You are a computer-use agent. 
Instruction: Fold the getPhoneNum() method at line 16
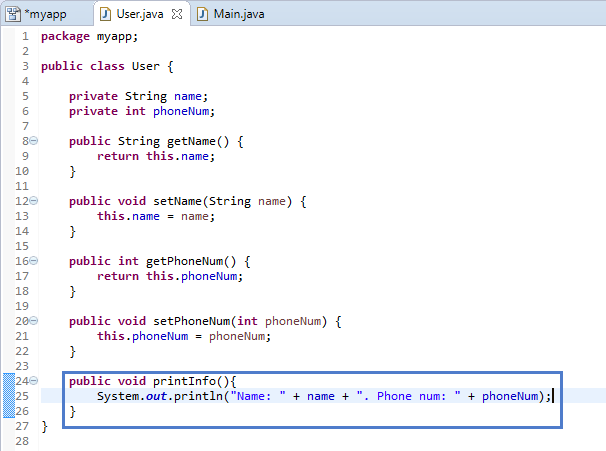tap(33, 261)
